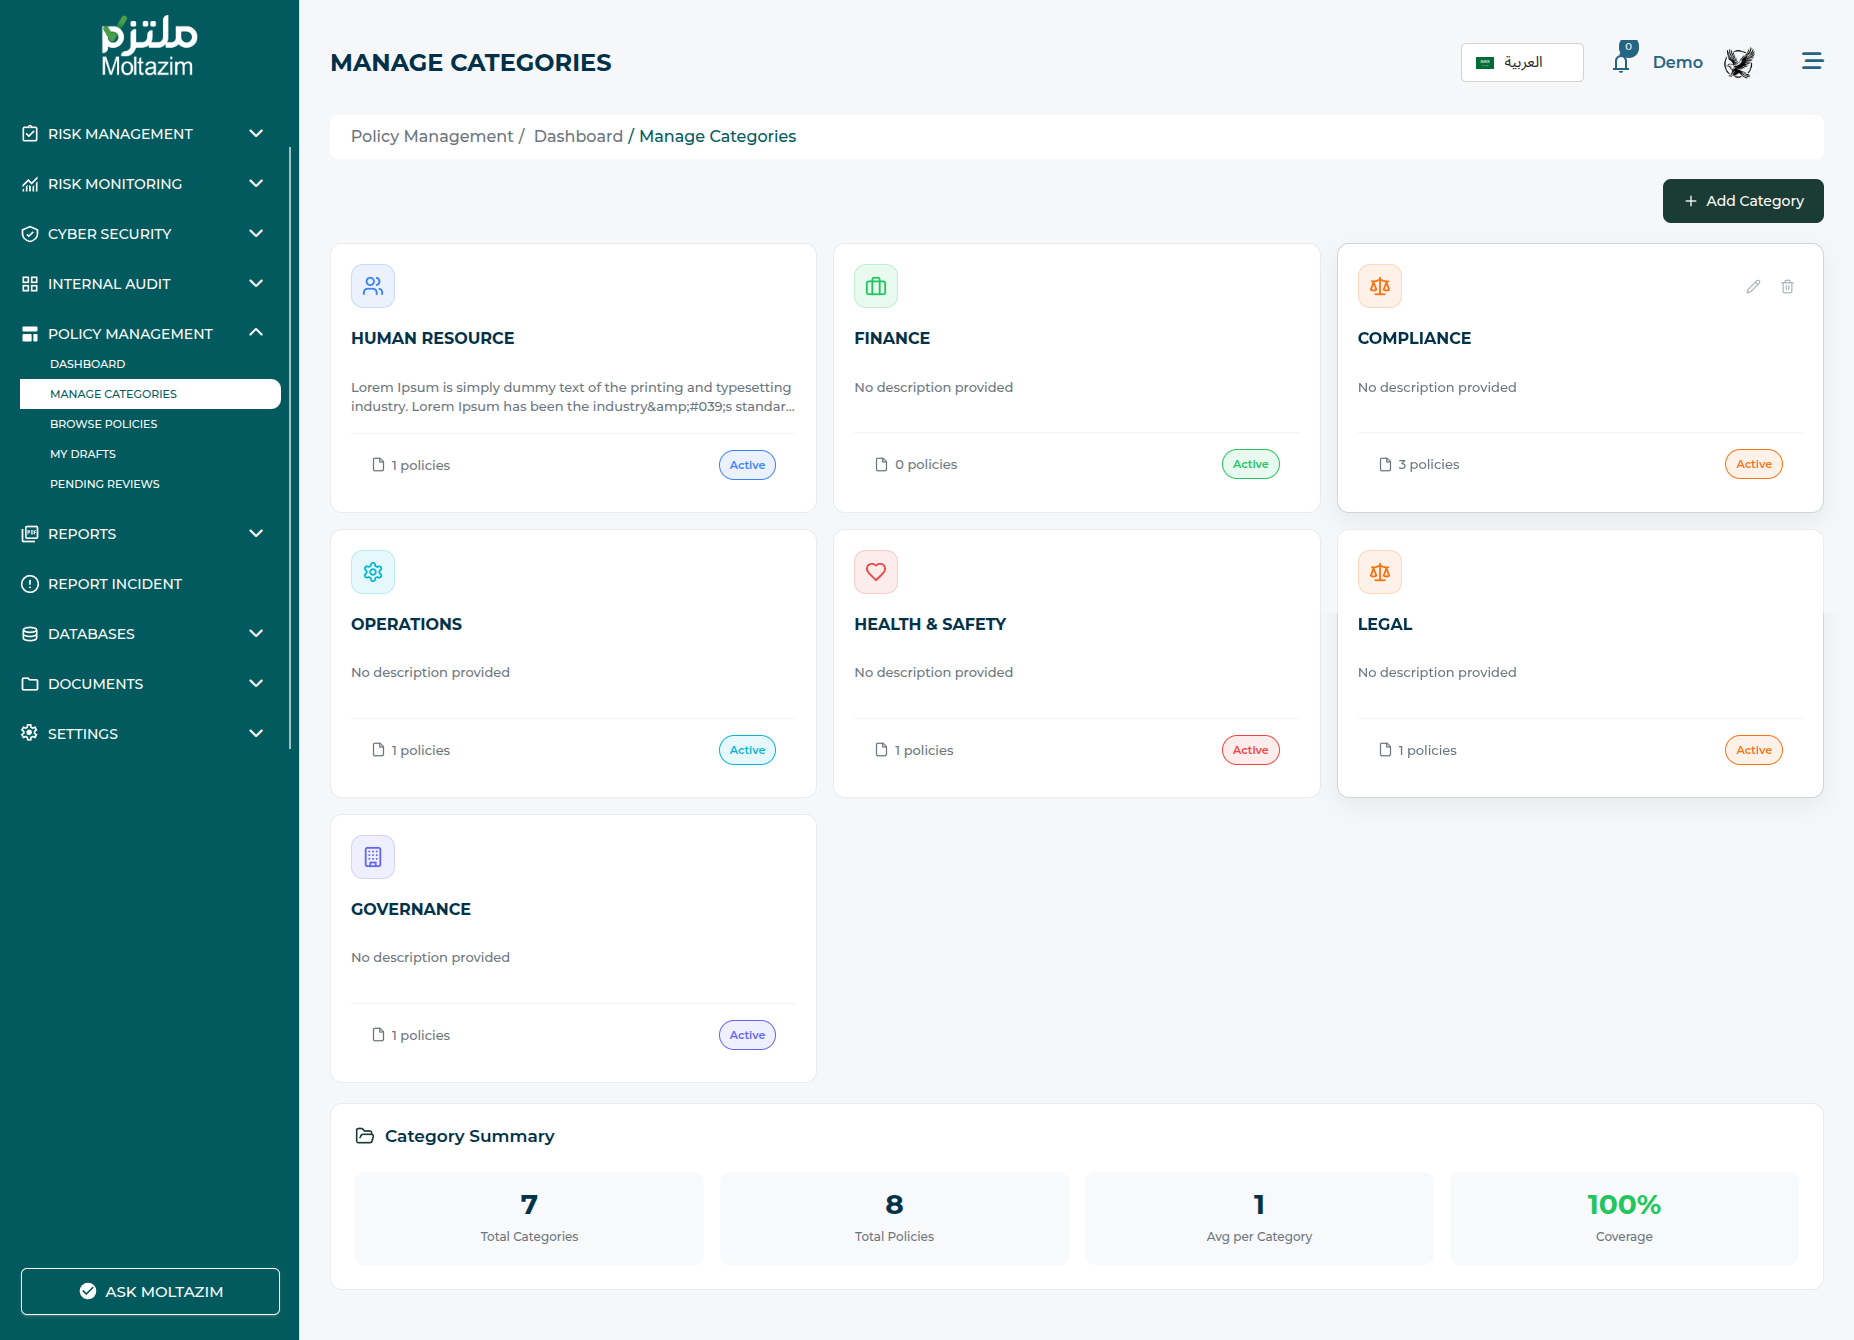Open Browse Policies submenu item

104,424
